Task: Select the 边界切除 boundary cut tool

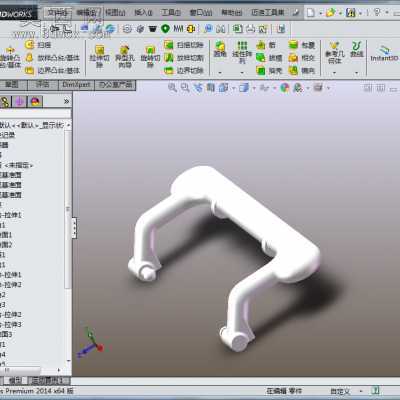Action: (x=183, y=71)
